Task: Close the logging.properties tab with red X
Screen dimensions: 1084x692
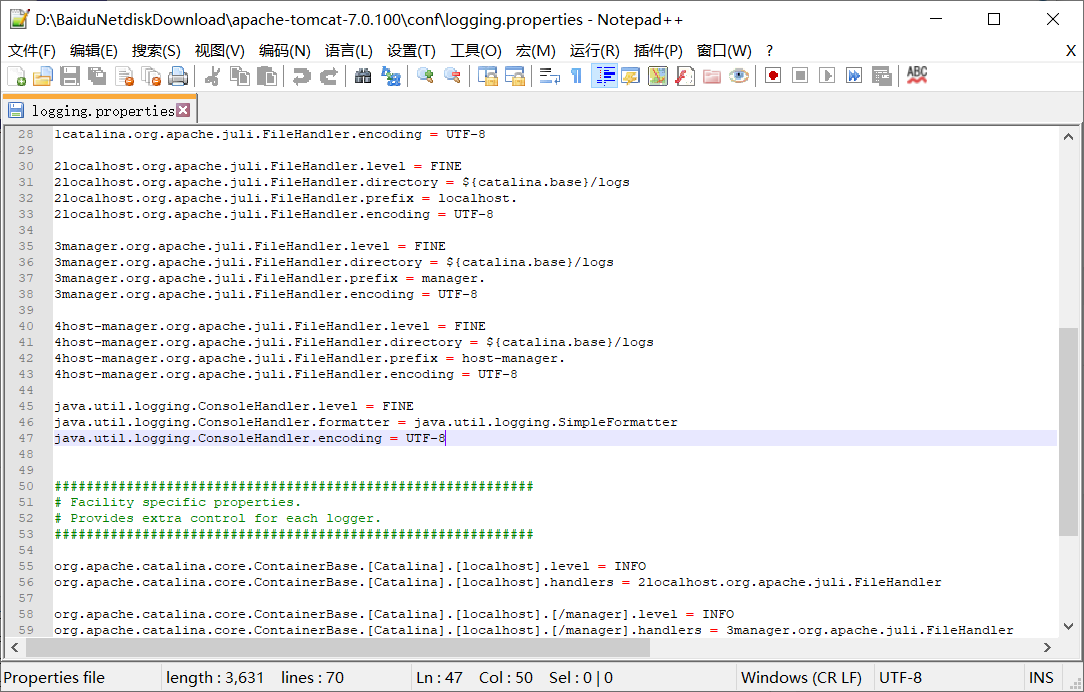Action: pyautogui.click(x=183, y=110)
